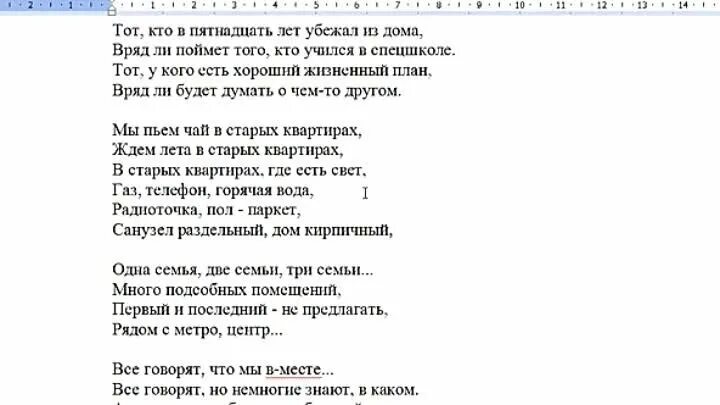
Task: Click the line 'Вряд ли поймет того, кто учился в спецшколе.'
Action: [x=284, y=51]
